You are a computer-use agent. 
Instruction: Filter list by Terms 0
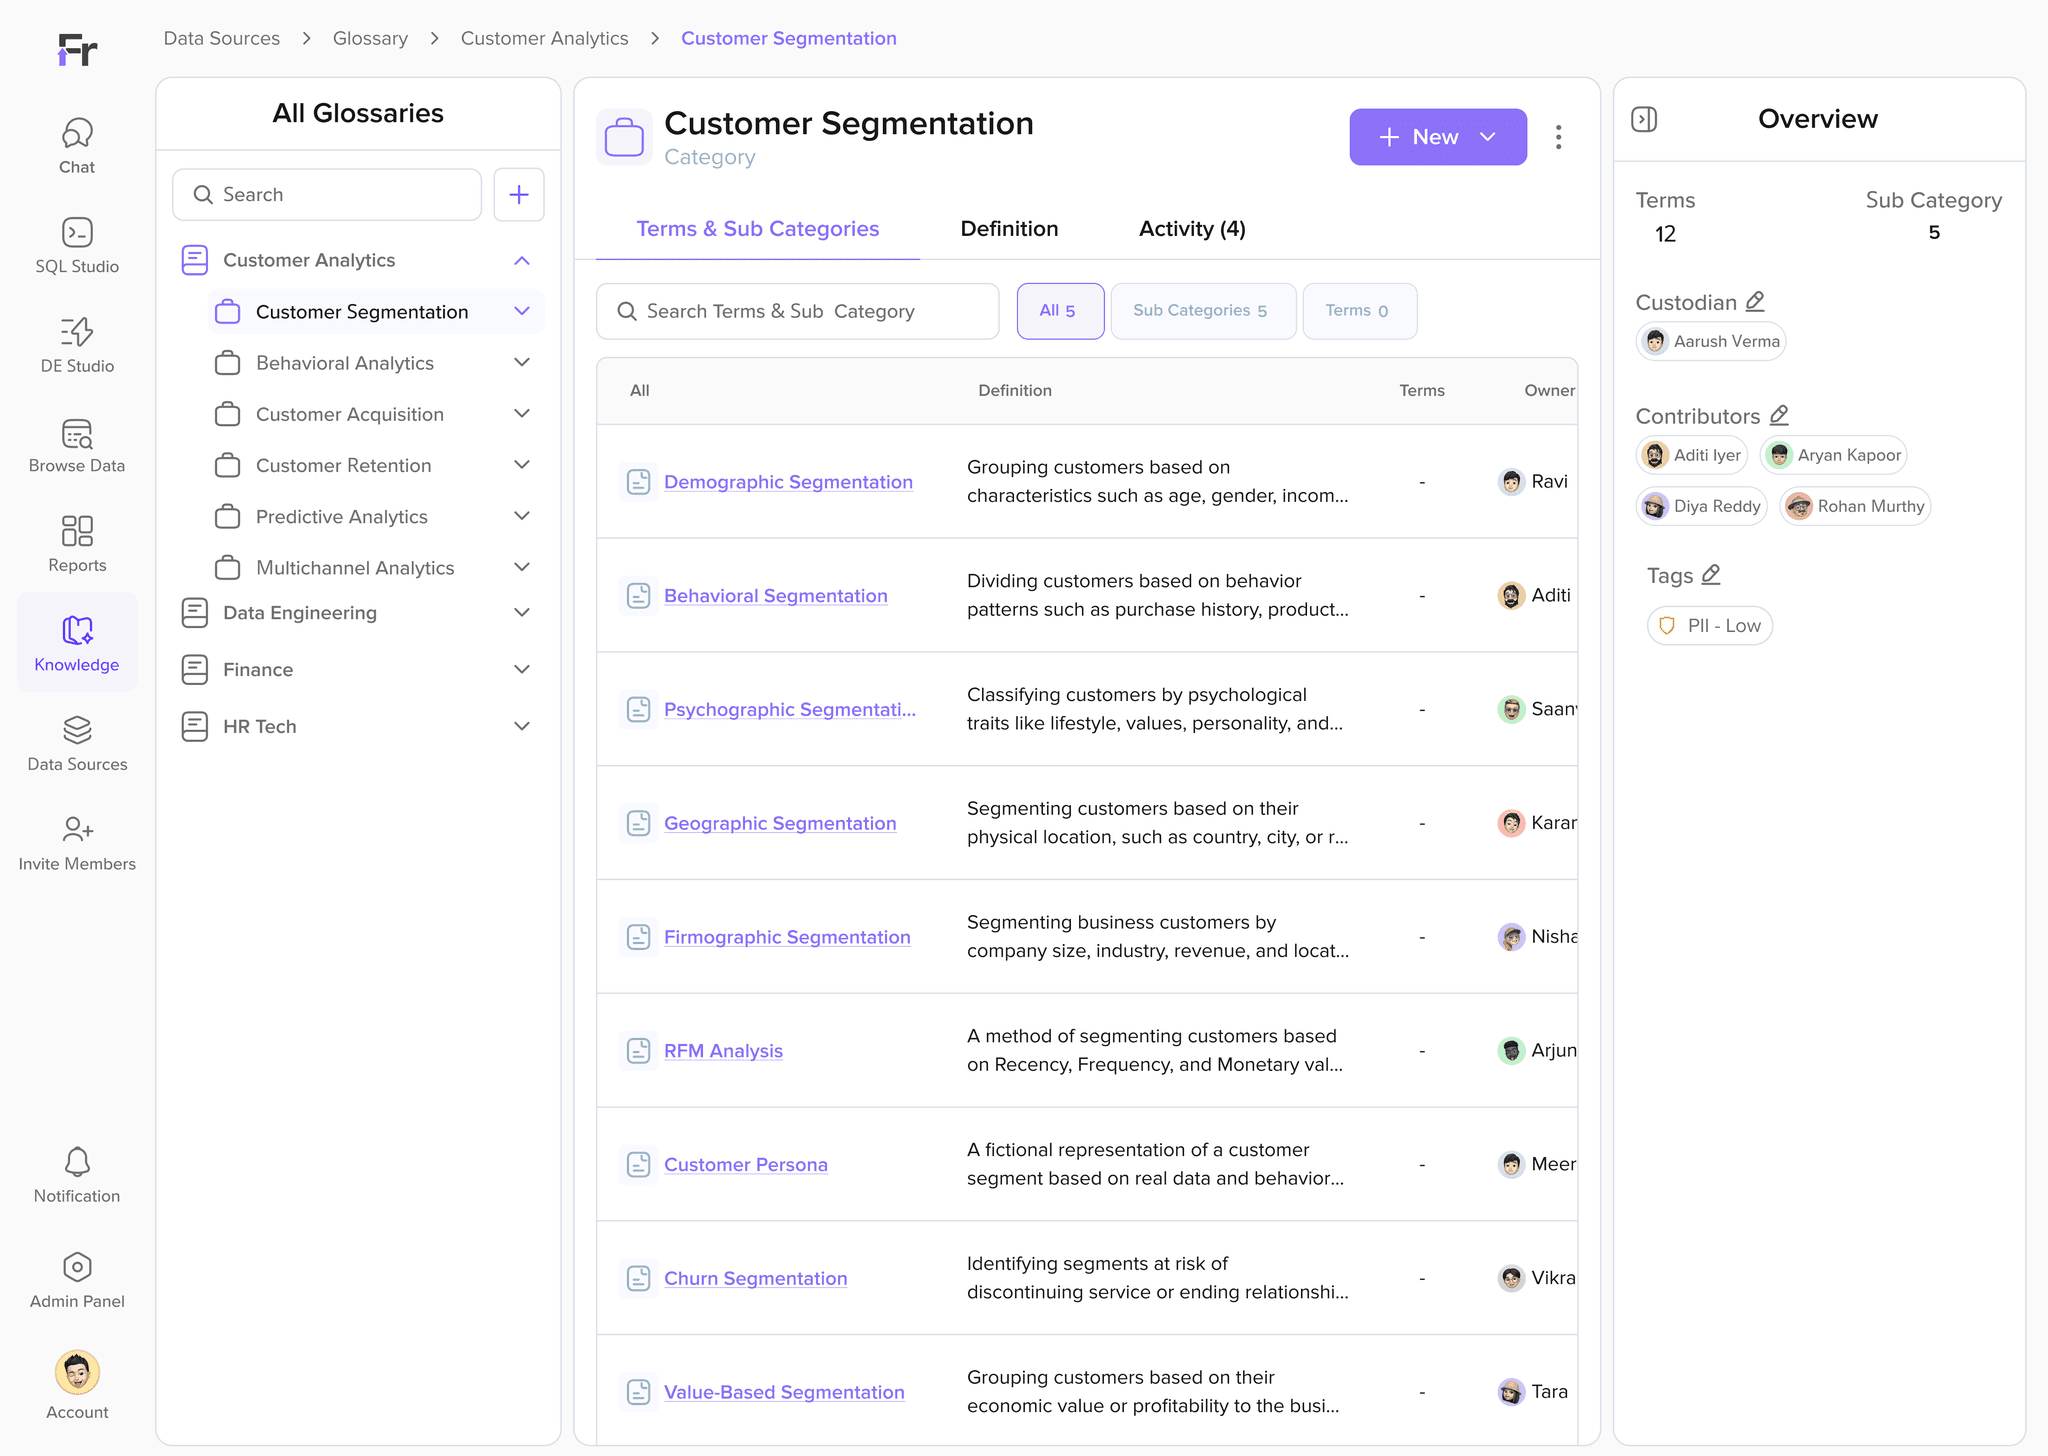click(1359, 311)
